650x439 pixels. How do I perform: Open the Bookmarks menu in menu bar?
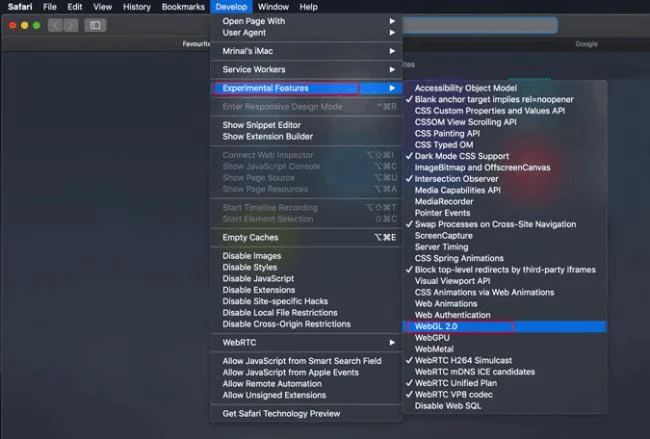[x=183, y=7]
